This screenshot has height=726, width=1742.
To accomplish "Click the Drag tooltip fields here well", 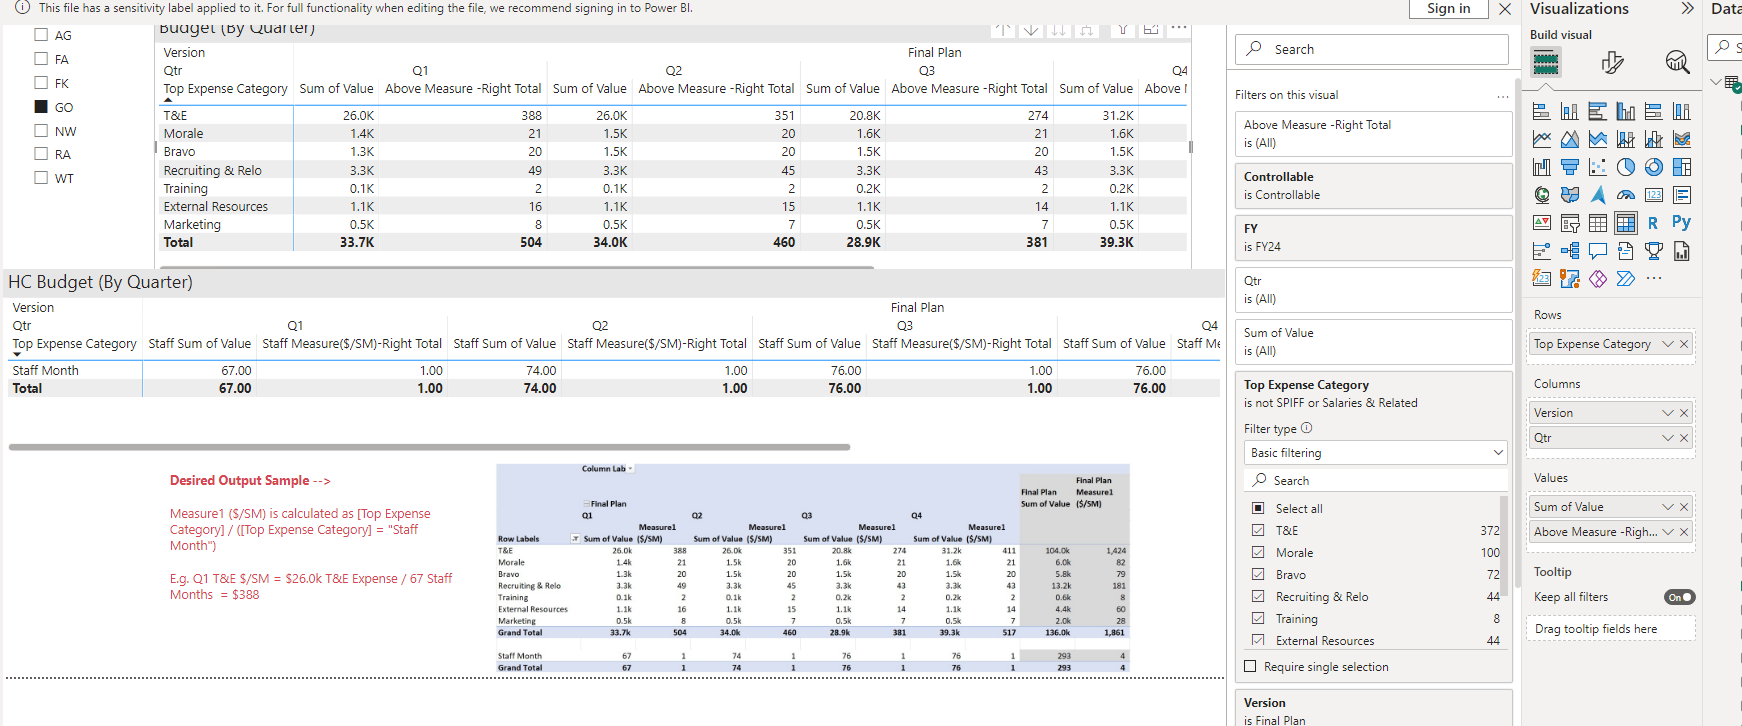I will coord(1610,629).
